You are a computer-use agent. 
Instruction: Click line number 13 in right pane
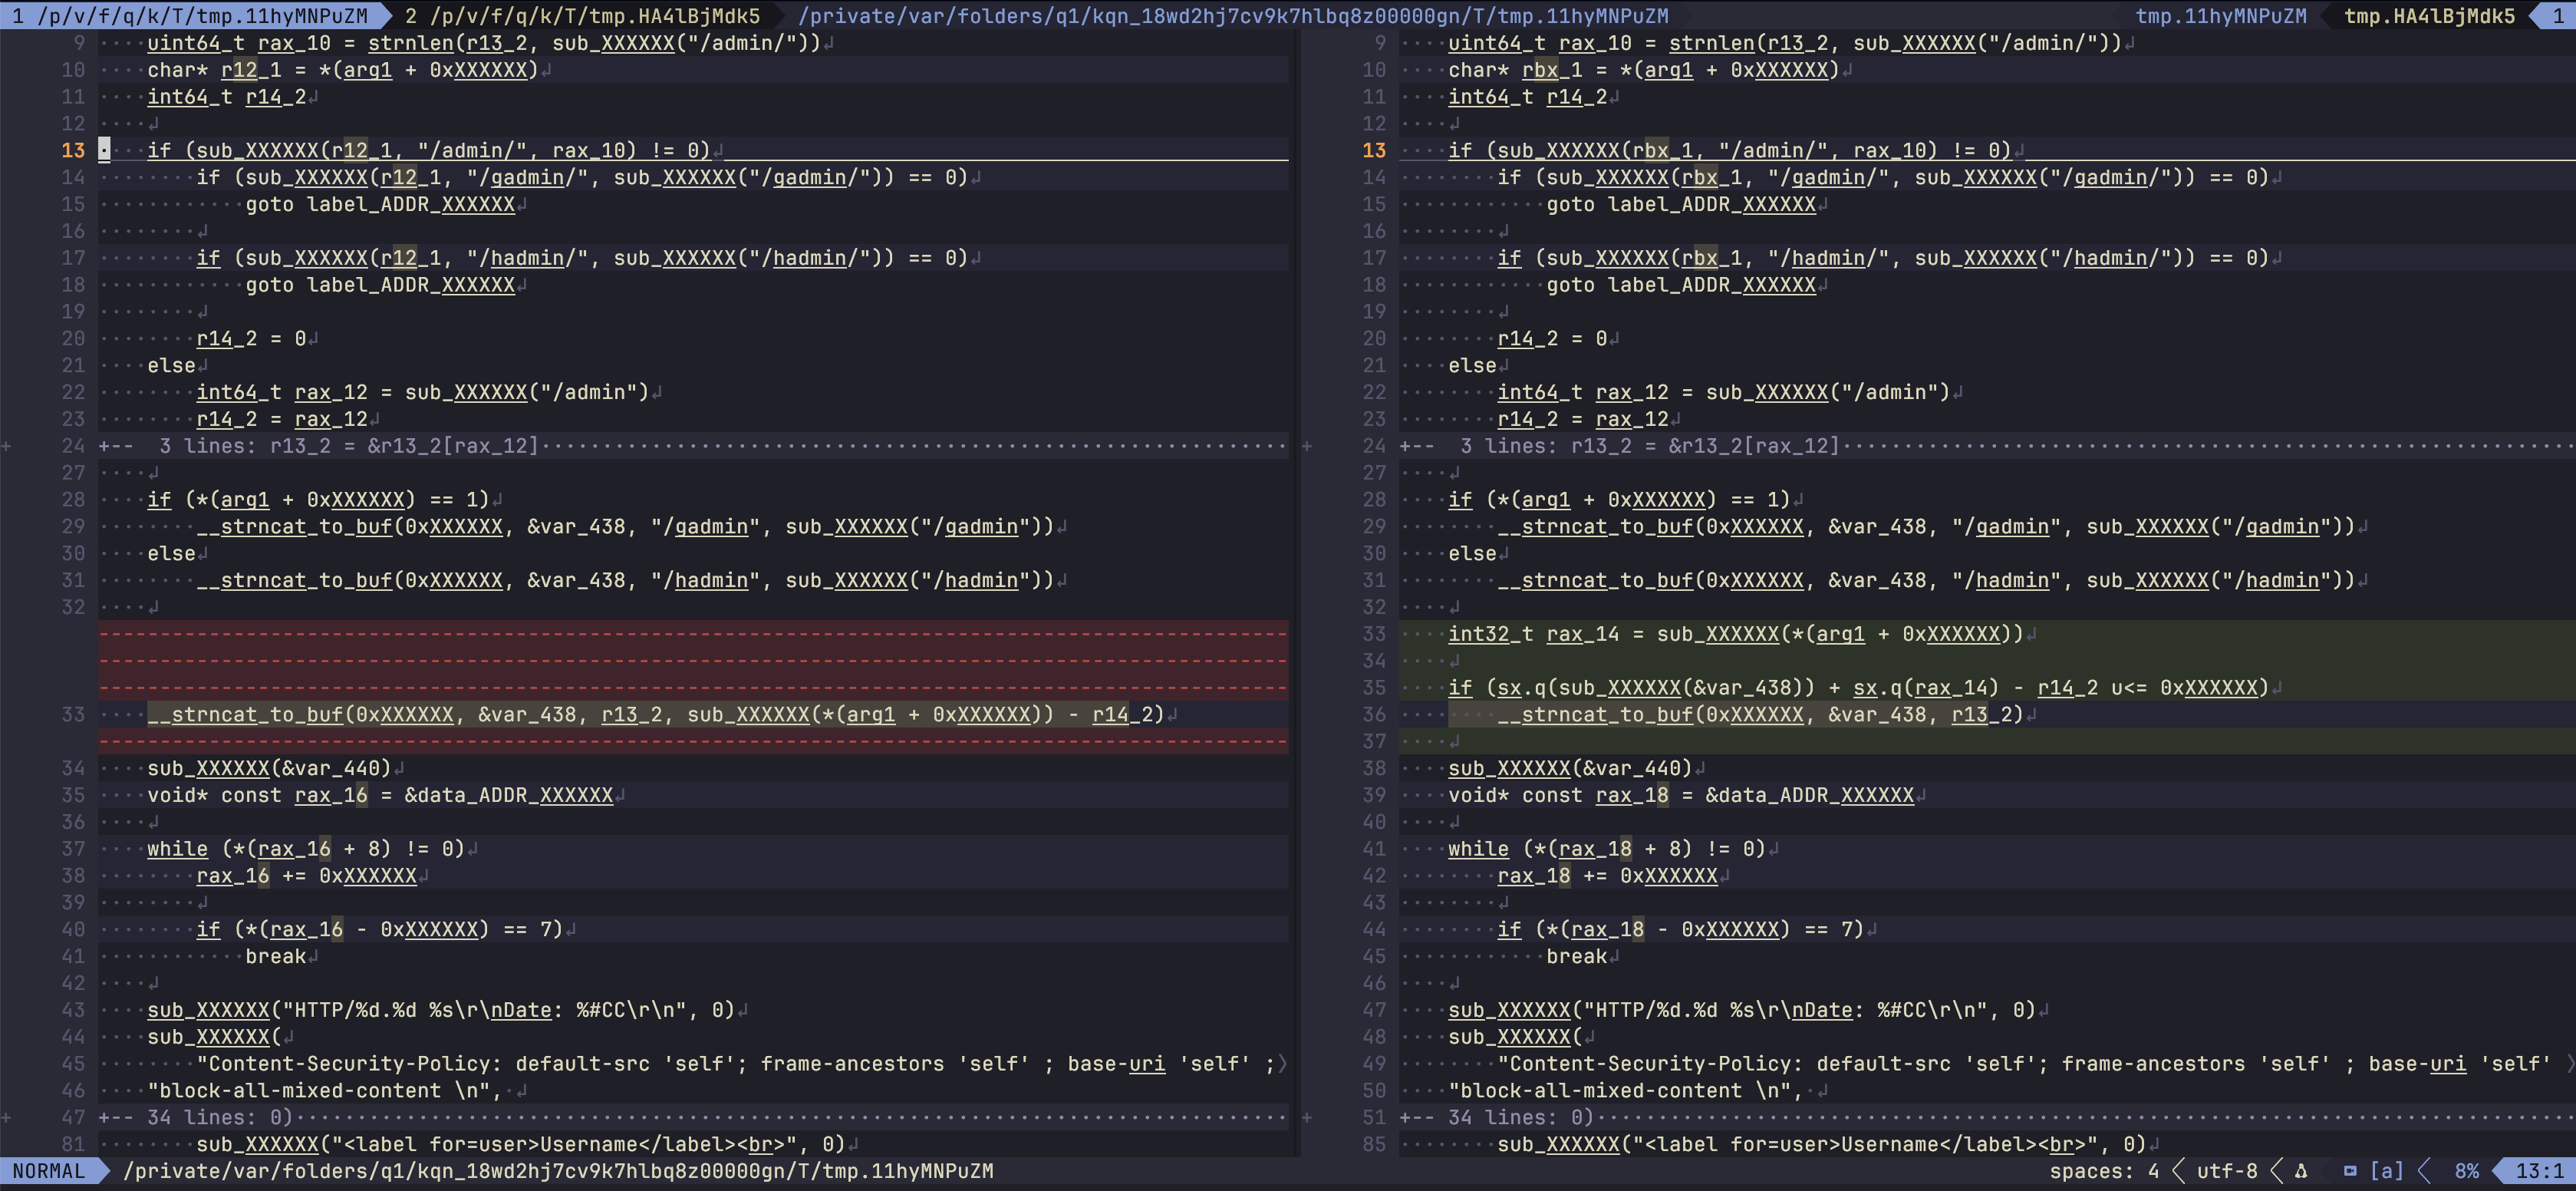point(1374,150)
